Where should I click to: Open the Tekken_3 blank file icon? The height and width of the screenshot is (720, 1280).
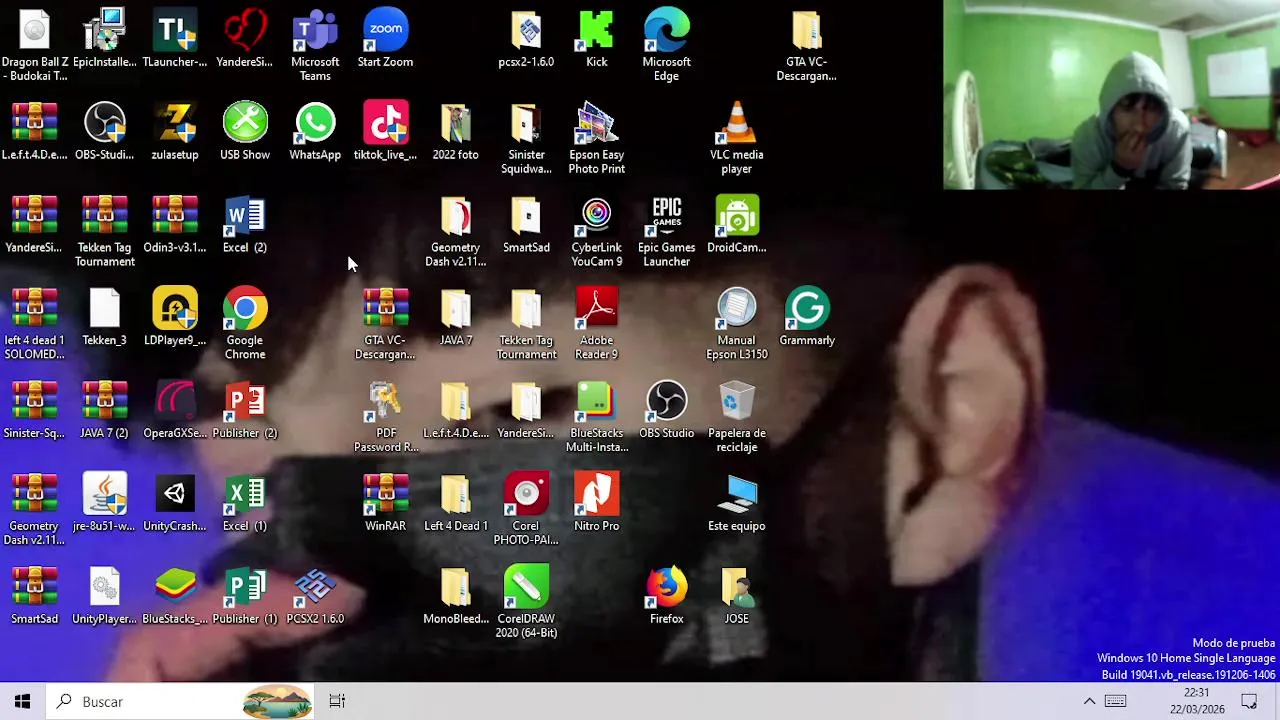pos(105,317)
